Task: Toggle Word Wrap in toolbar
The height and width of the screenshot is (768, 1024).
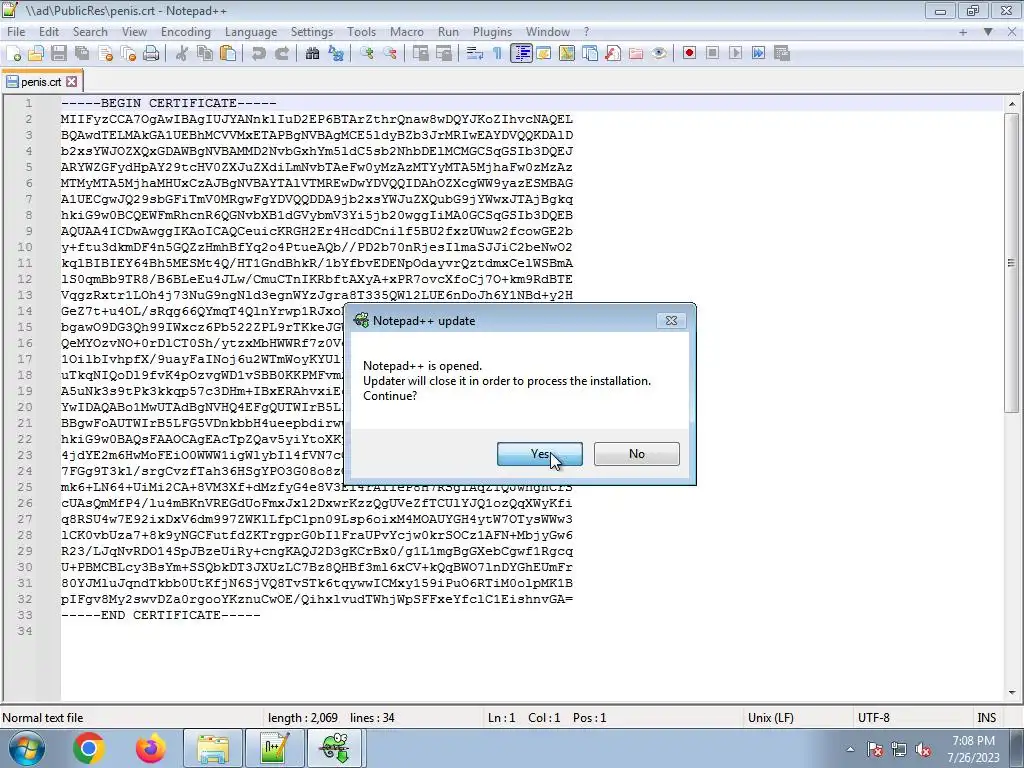Action: pyautogui.click(x=475, y=54)
